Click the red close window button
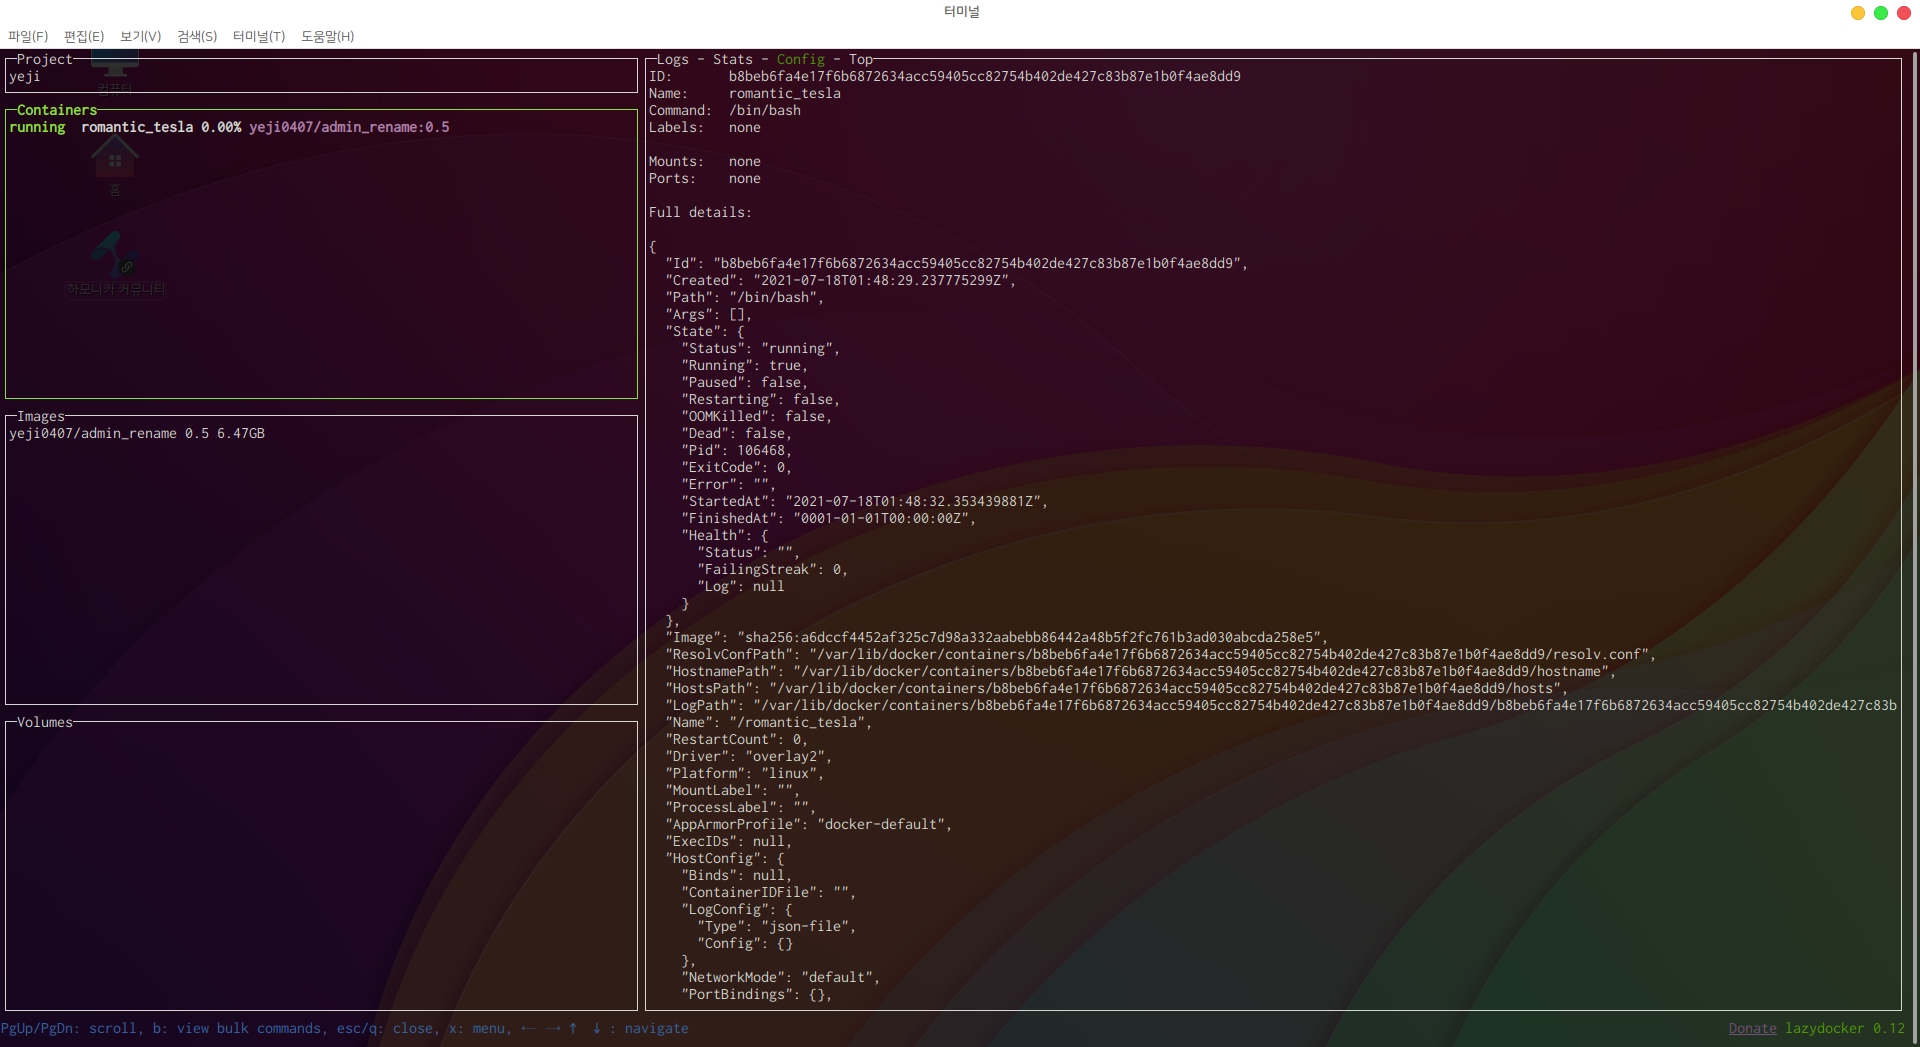The width and height of the screenshot is (1920, 1047). coord(1903,13)
